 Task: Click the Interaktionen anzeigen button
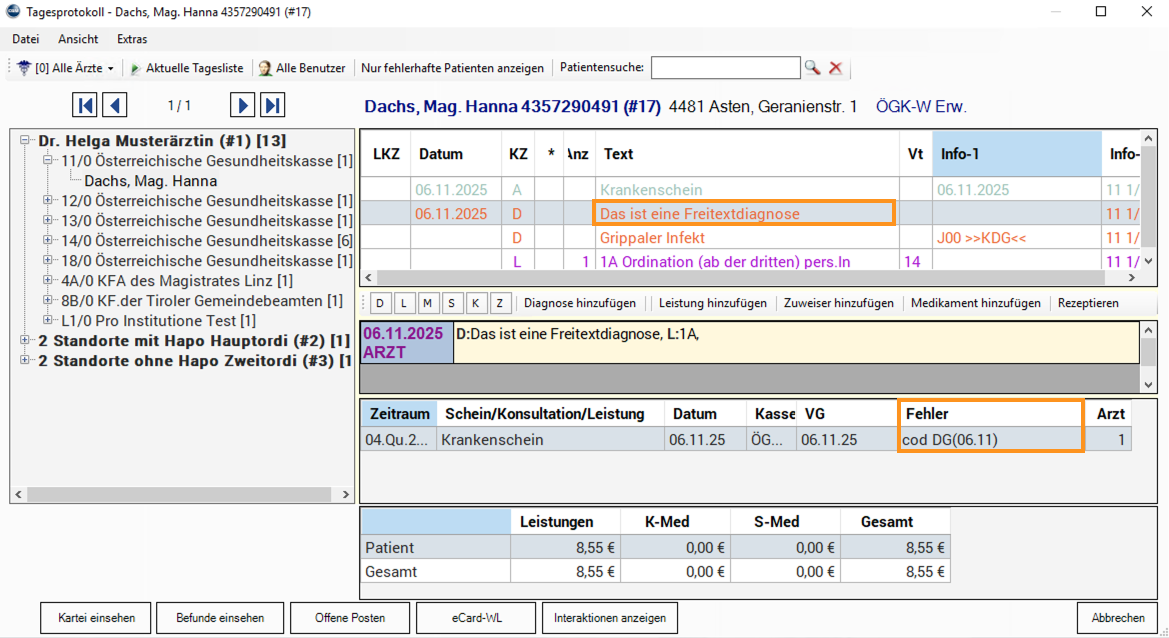(x=609, y=618)
